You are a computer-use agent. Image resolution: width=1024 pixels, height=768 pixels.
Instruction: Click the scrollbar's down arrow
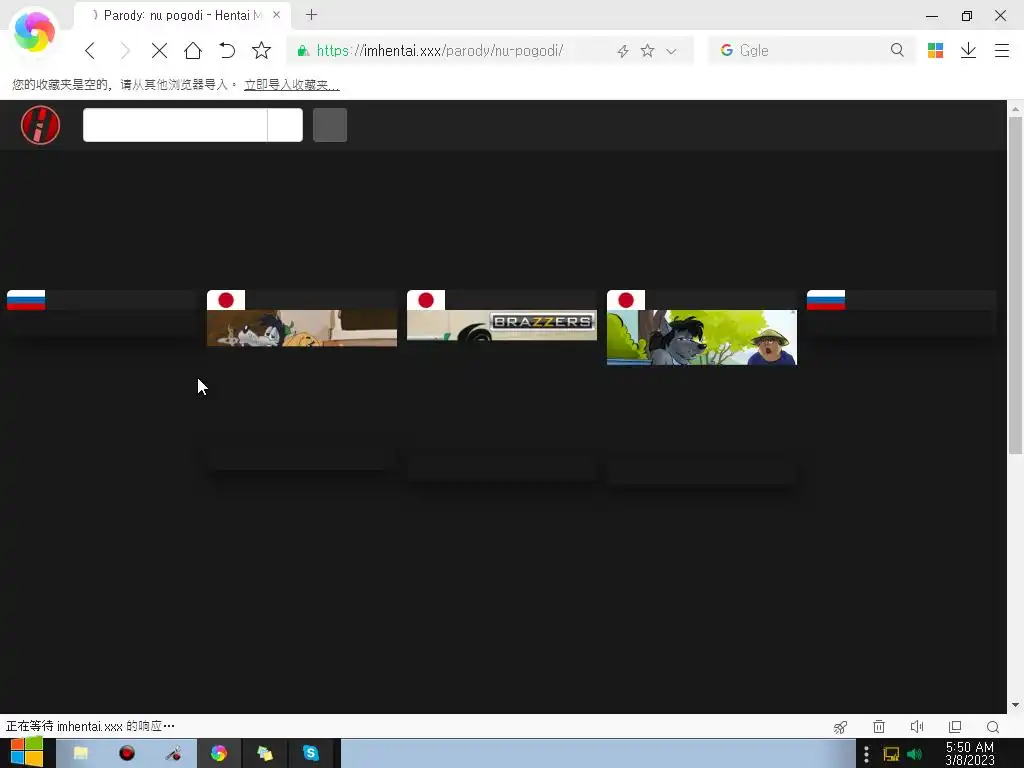tap(1016, 705)
